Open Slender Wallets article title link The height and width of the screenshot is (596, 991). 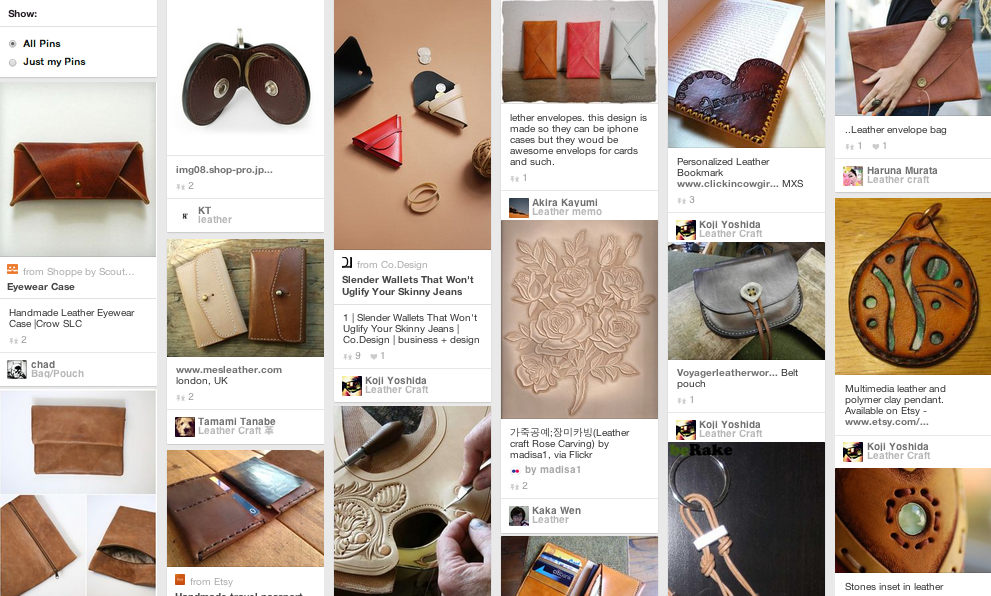(408, 286)
